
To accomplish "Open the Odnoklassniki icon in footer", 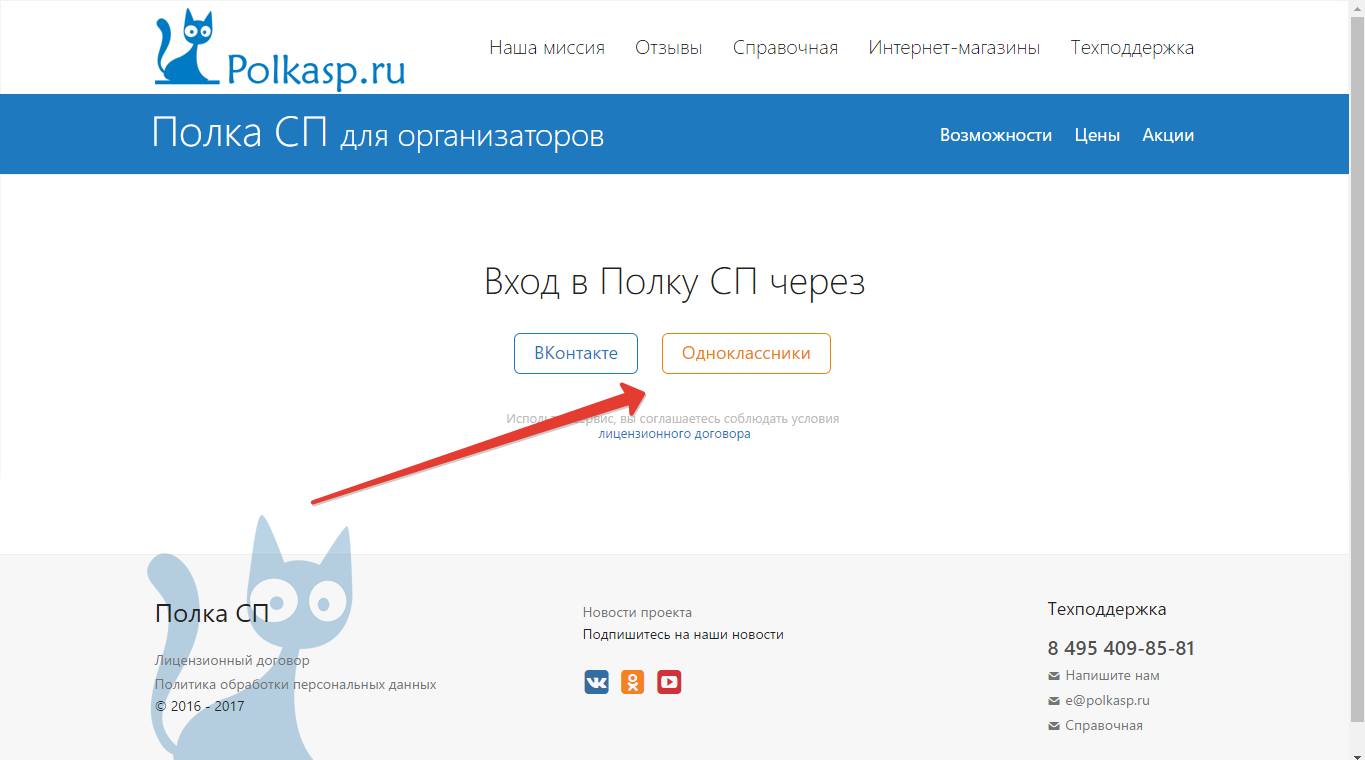I will point(633,682).
